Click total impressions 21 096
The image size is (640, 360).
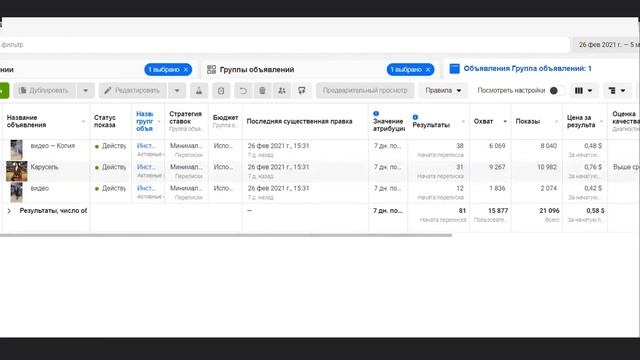tap(549, 211)
